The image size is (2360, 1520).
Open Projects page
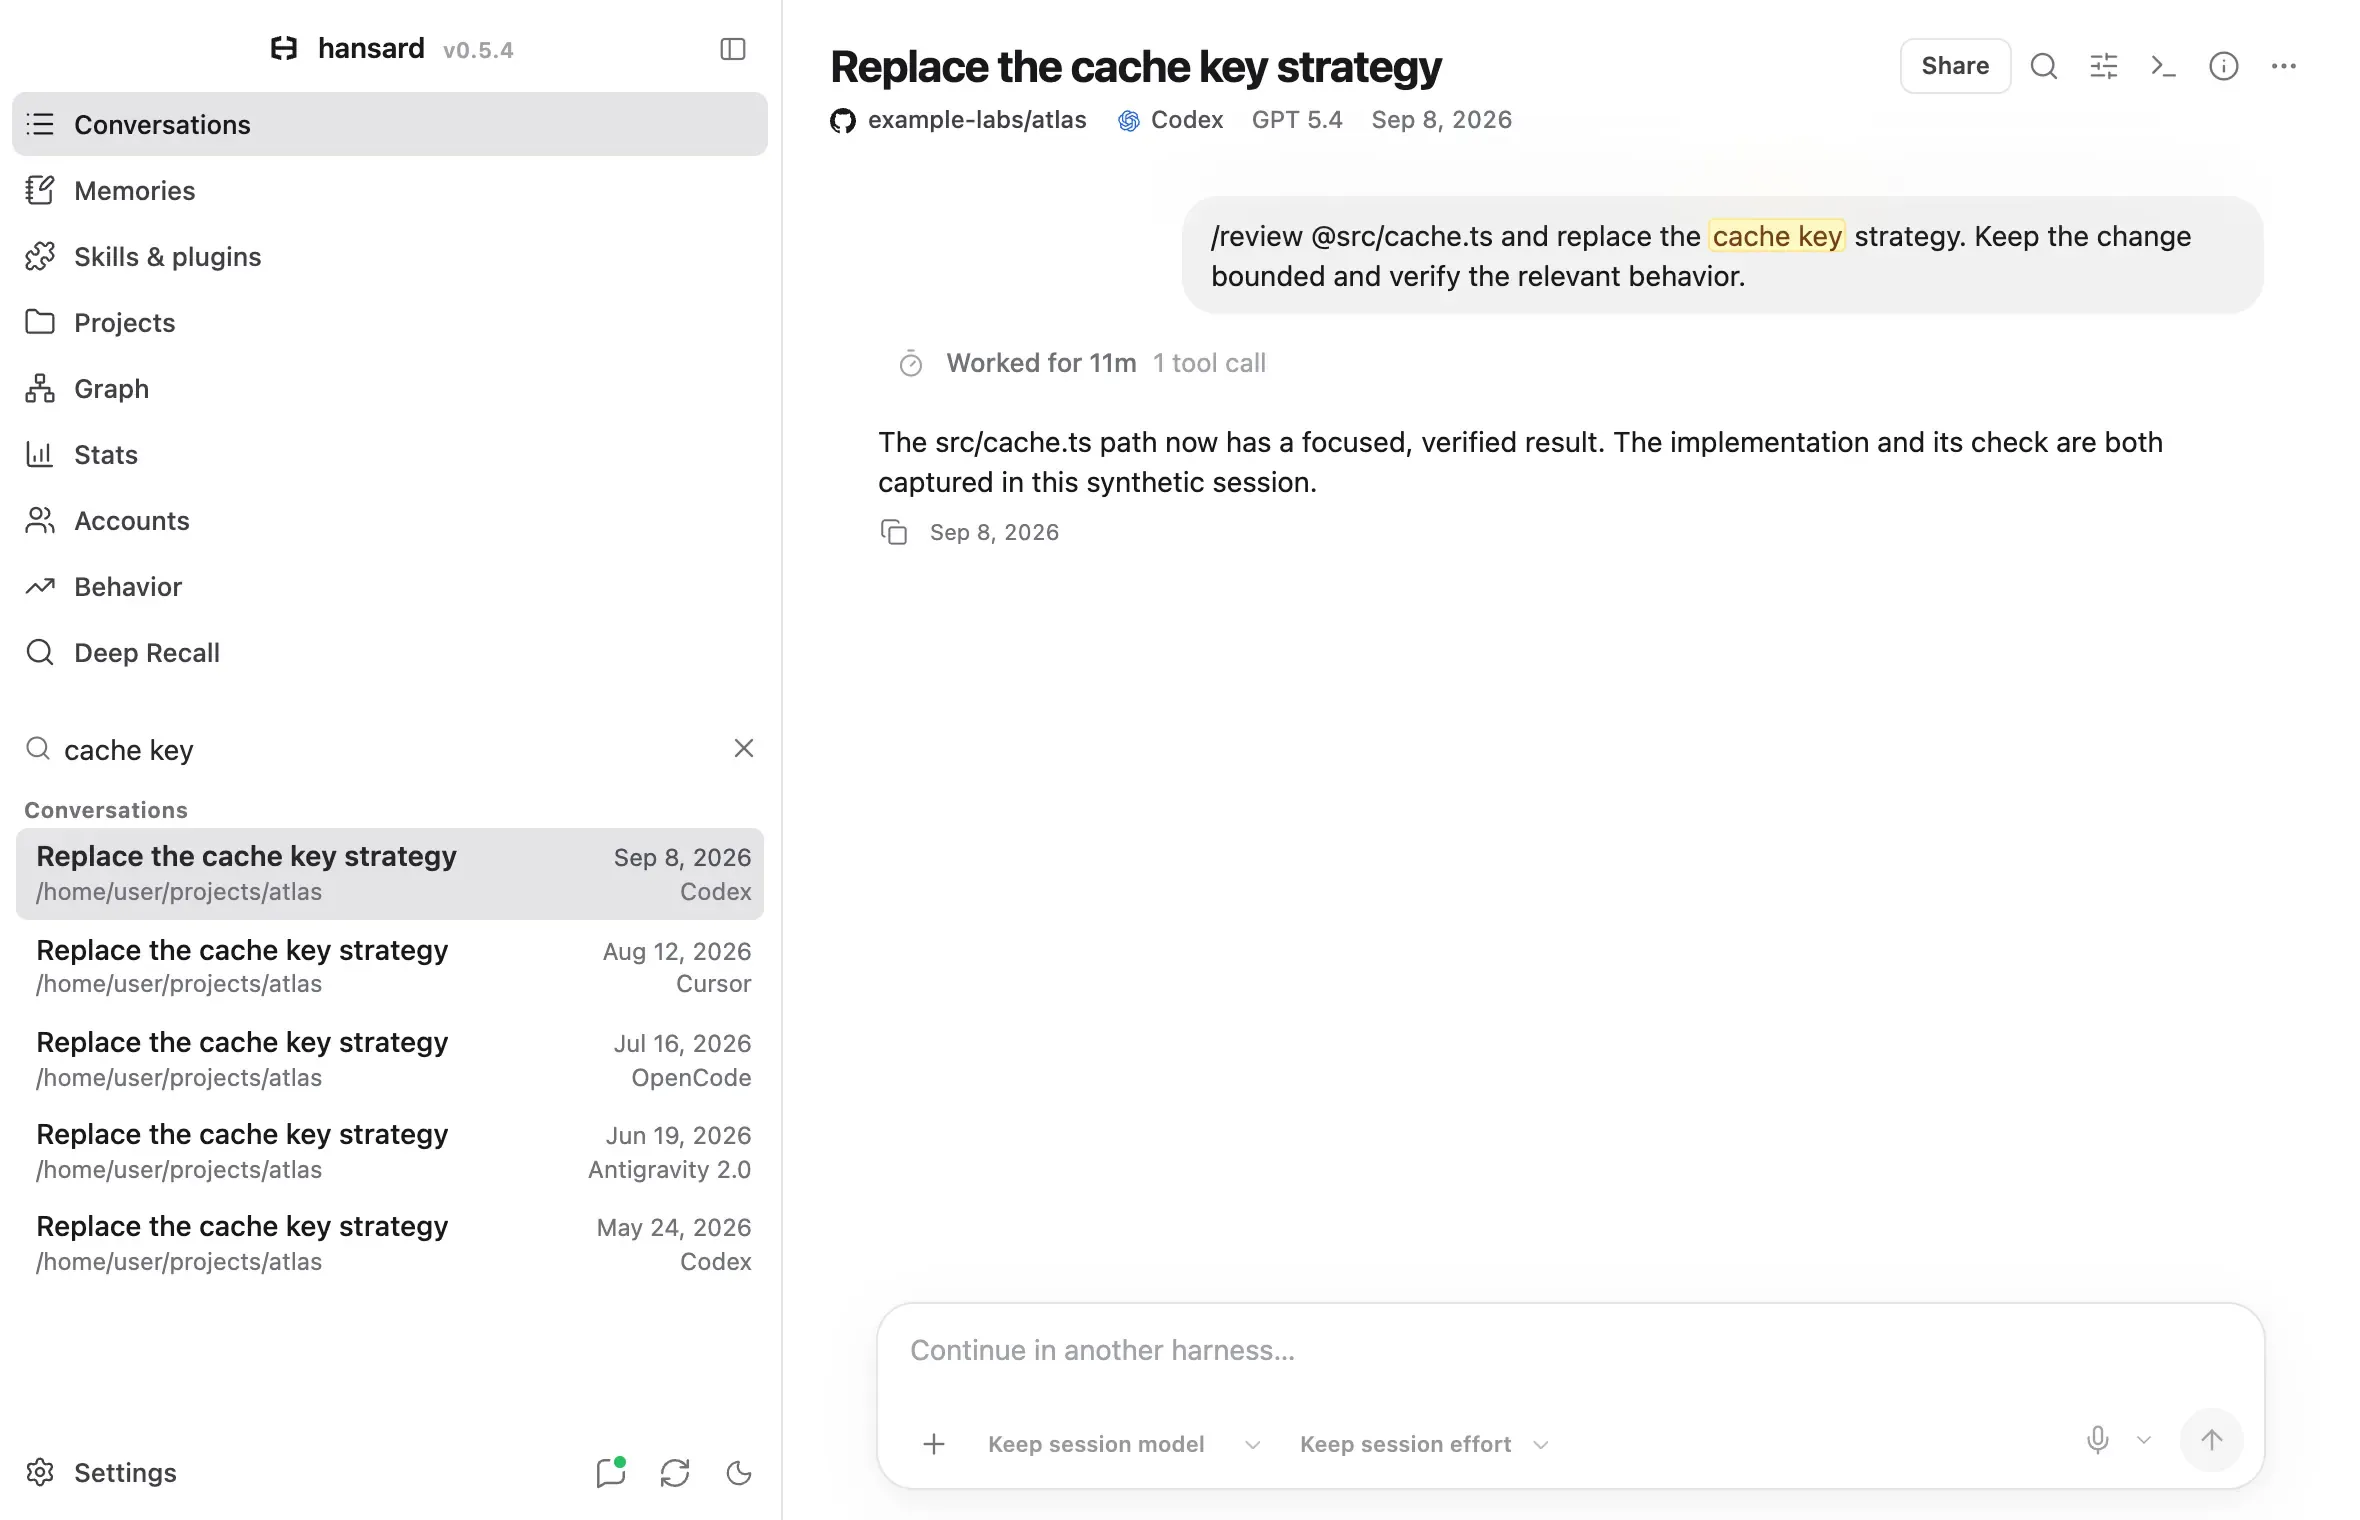(x=390, y=322)
